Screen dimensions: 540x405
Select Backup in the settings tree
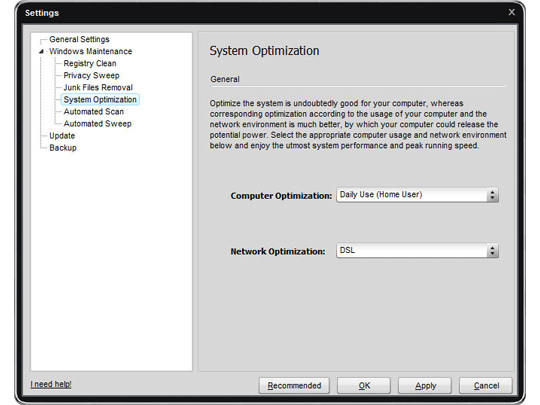[63, 148]
